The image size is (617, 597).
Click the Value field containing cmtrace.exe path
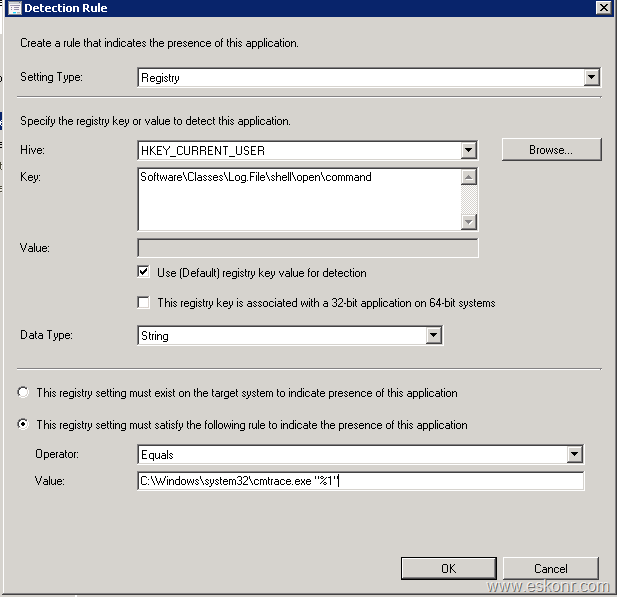click(361, 481)
